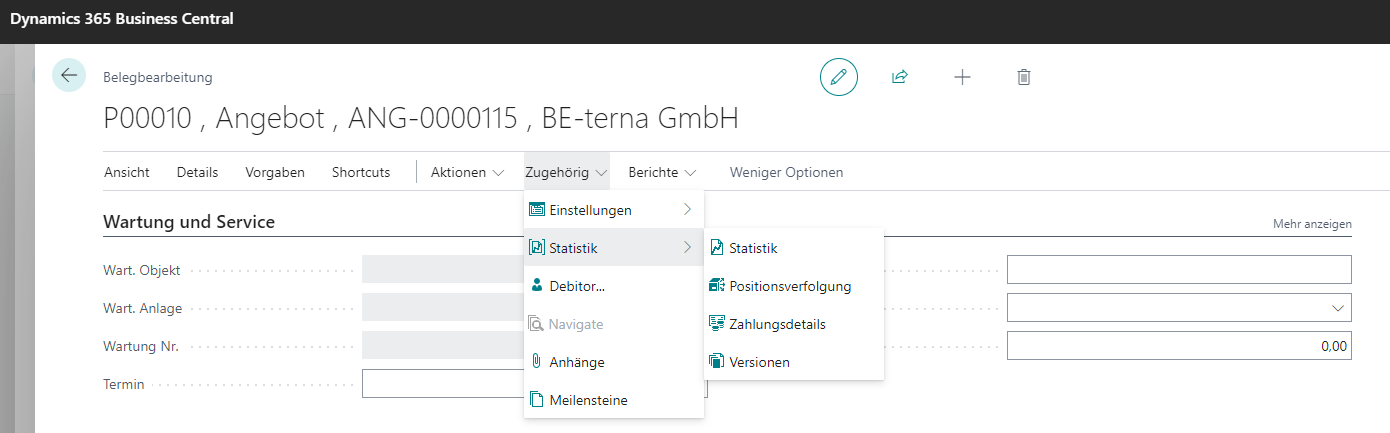Collapse the Zugehörig dropdown menu
The height and width of the screenshot is (433, 1390).
(566, 172)
